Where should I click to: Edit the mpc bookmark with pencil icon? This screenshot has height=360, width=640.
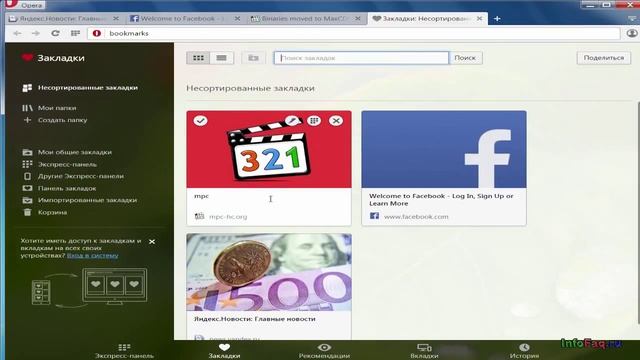[292, 121]
